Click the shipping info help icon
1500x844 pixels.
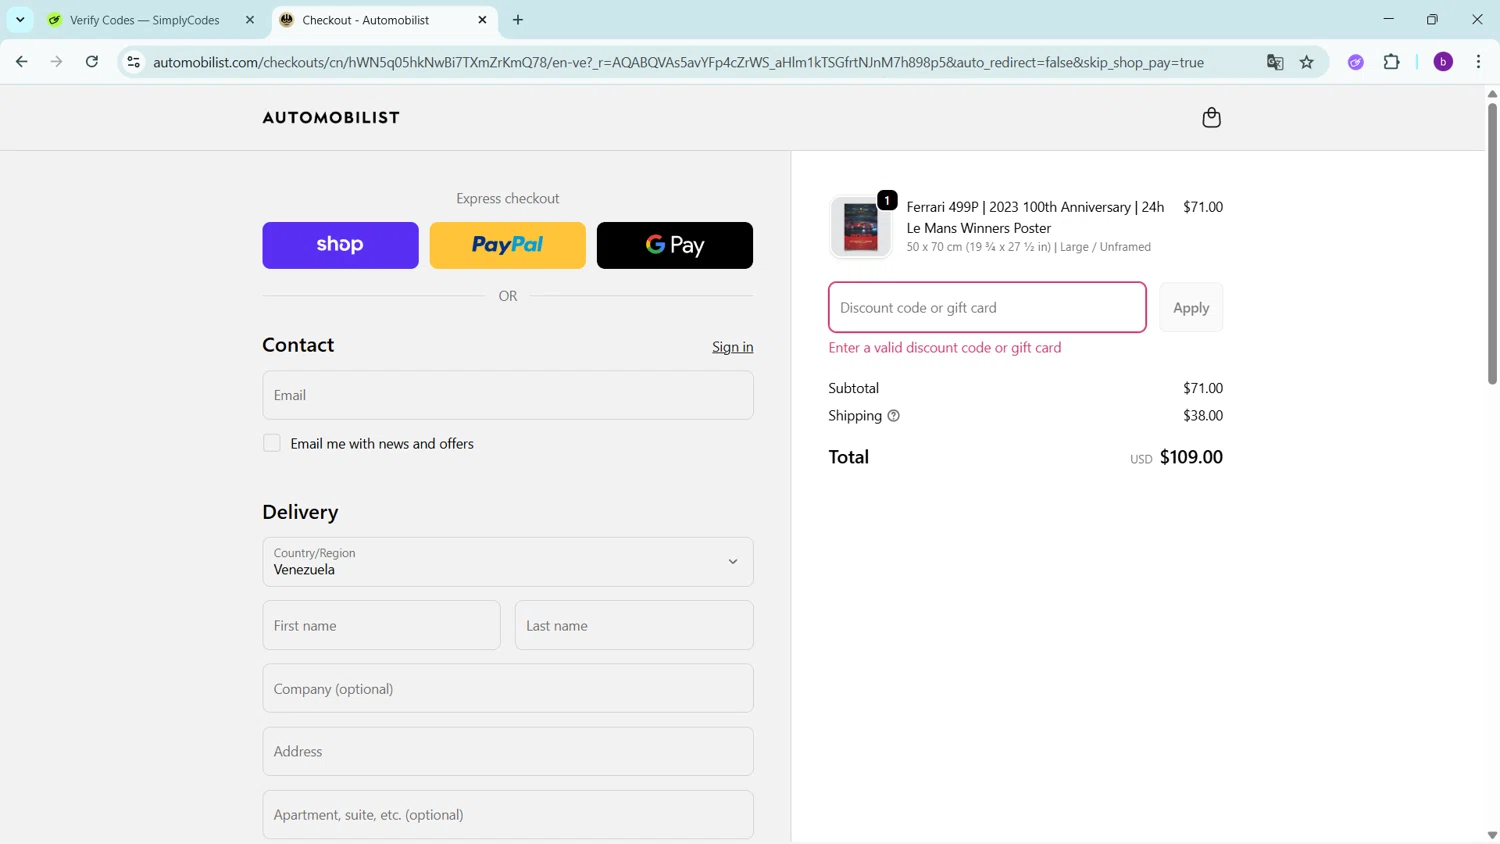pos(894,416)
